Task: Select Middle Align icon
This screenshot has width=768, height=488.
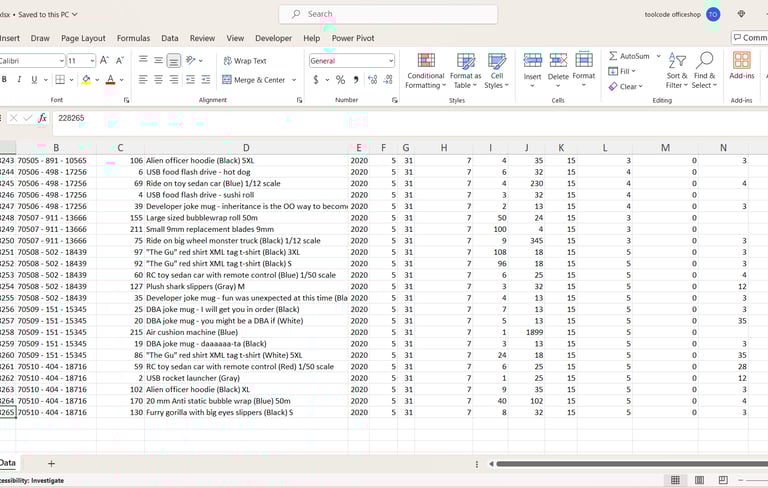Action: pos(158,60)
